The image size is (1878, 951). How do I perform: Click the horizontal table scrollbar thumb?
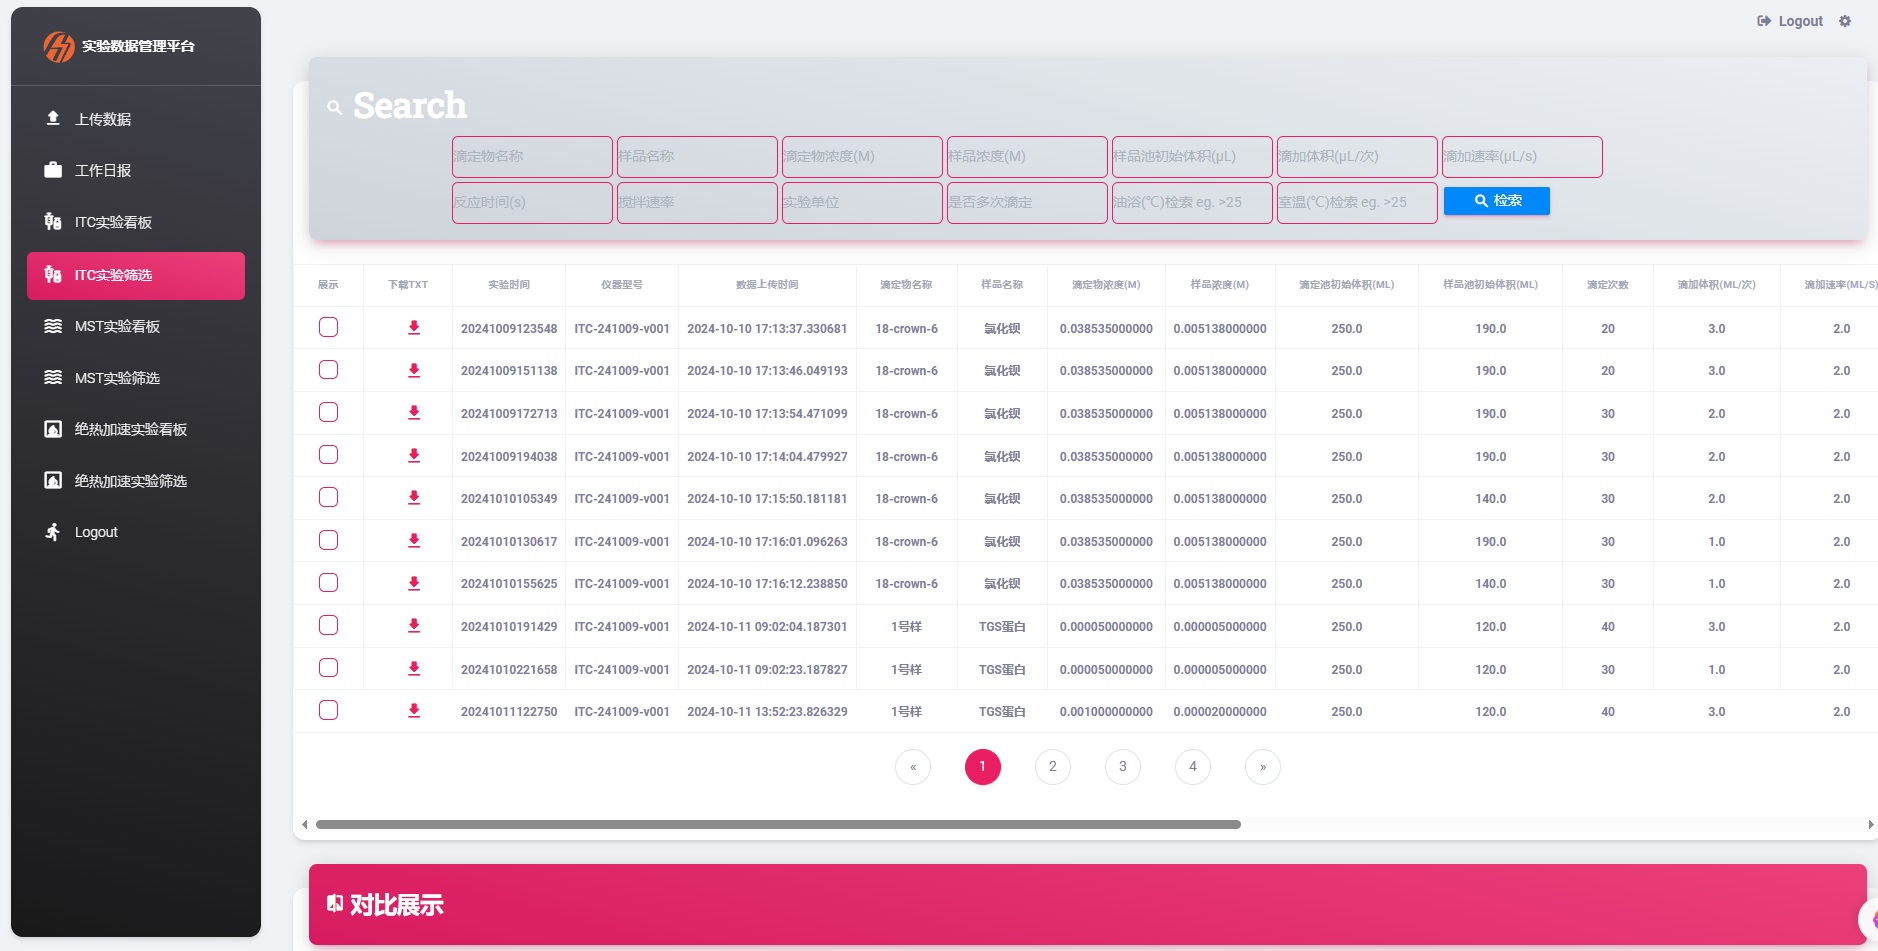778,825
